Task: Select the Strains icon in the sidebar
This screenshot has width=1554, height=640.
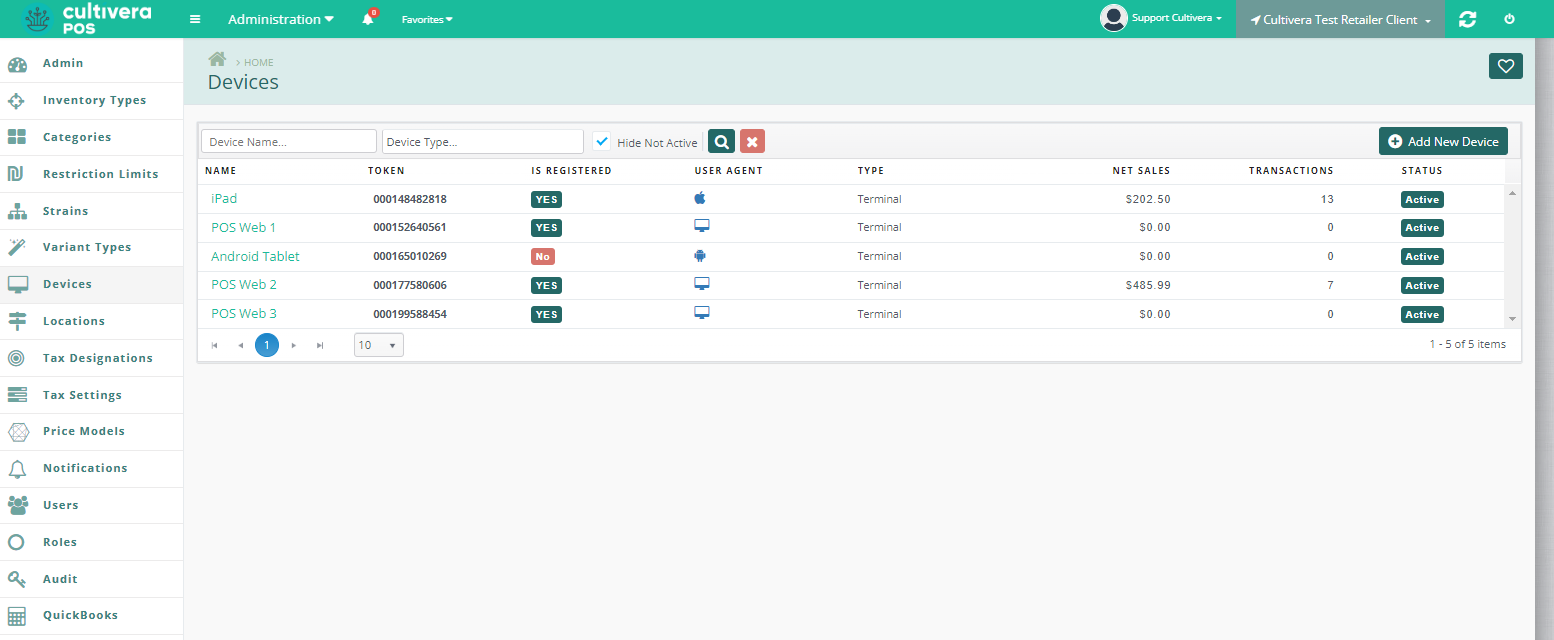Action: pyautogui.click(x=18, y=210)
